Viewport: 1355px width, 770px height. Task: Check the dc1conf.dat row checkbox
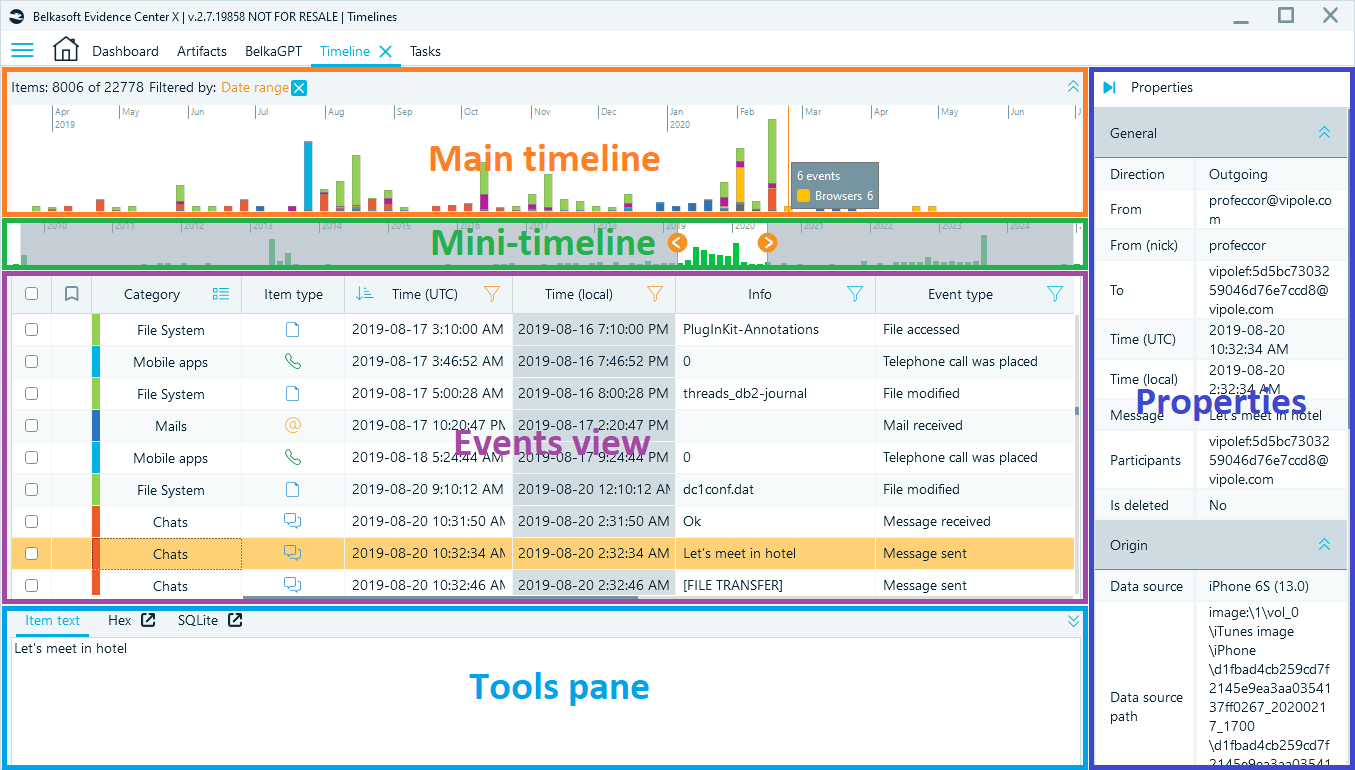point(31,490)
